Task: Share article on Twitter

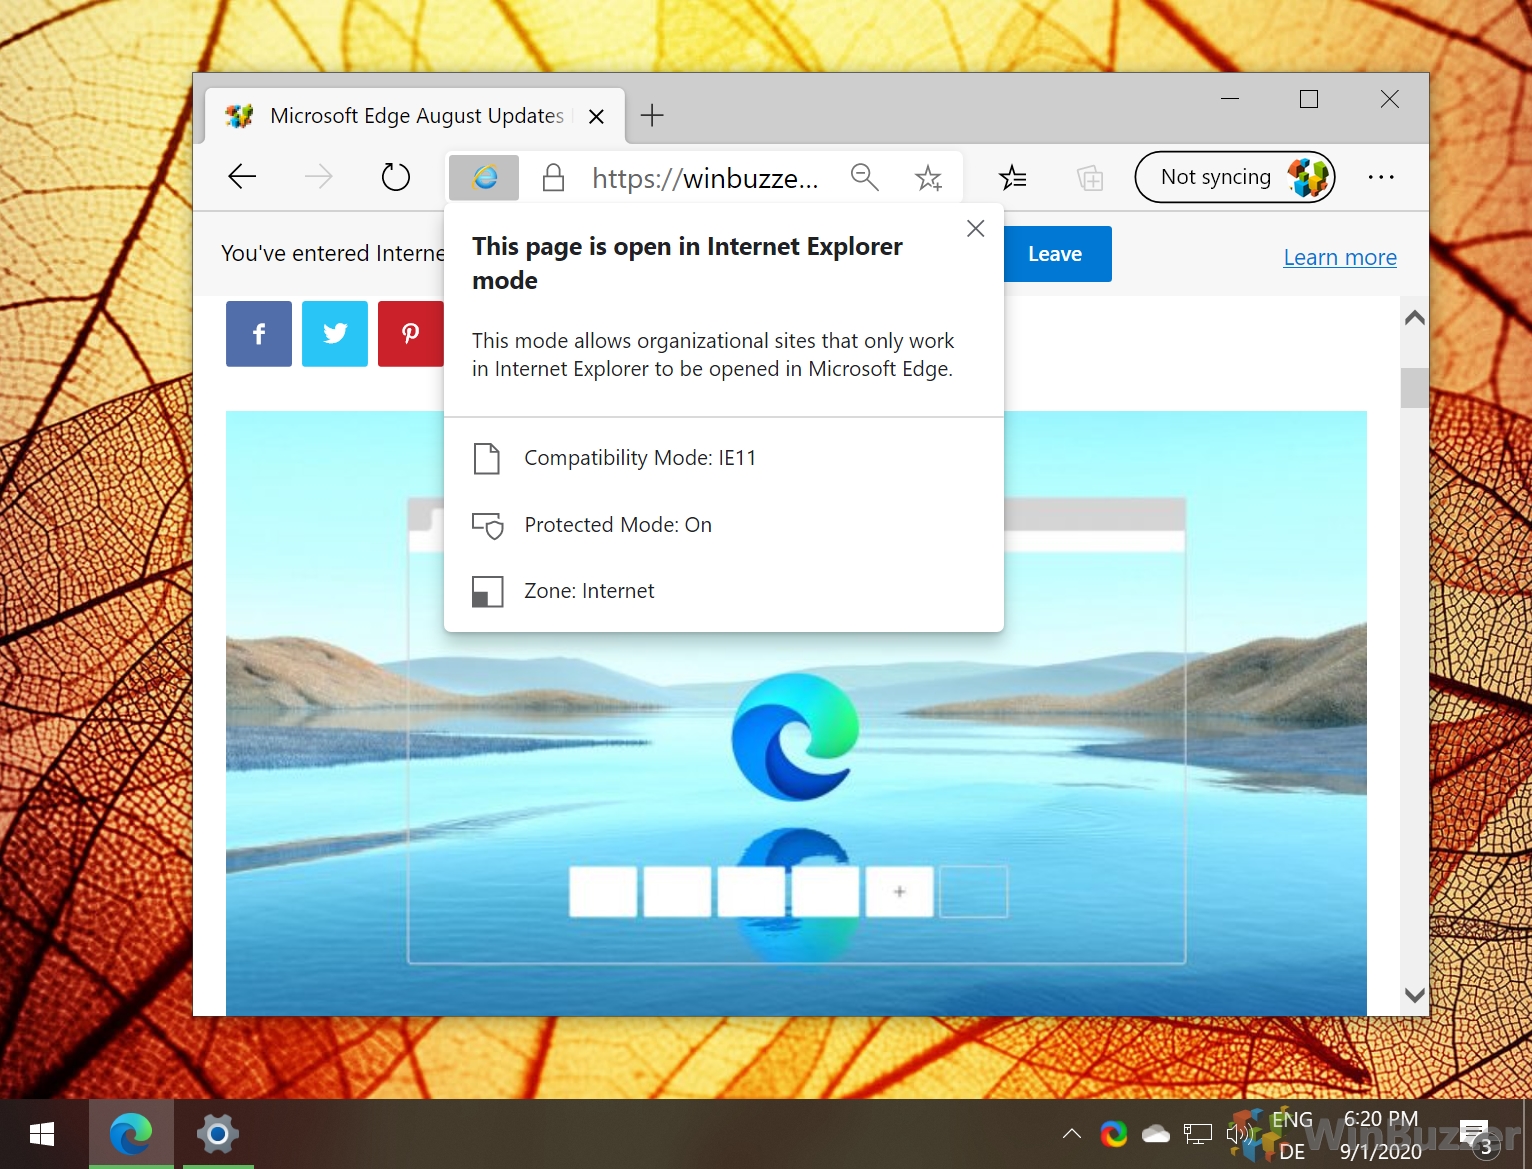Action: coord(335,334)
